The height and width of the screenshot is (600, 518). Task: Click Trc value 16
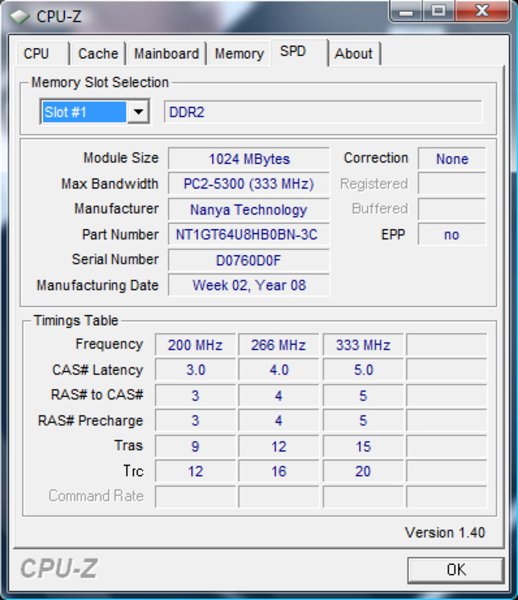pos(279,471)
